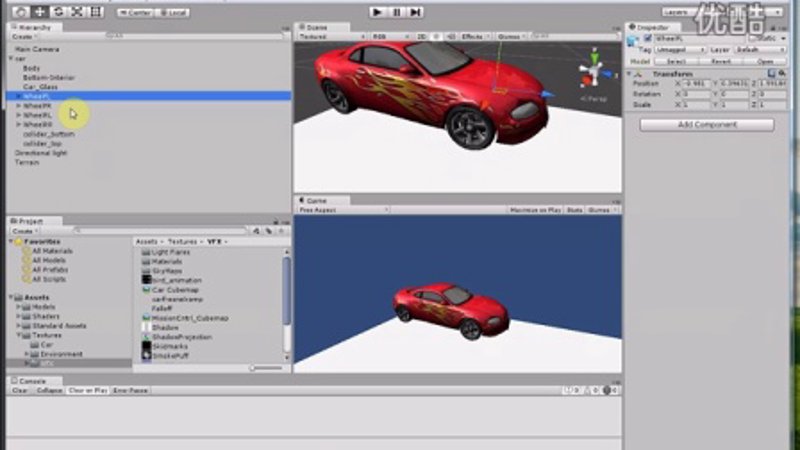Viewport: 800px width, 450px height.
Task: Click the Step frame button
Action: point(415,12)
